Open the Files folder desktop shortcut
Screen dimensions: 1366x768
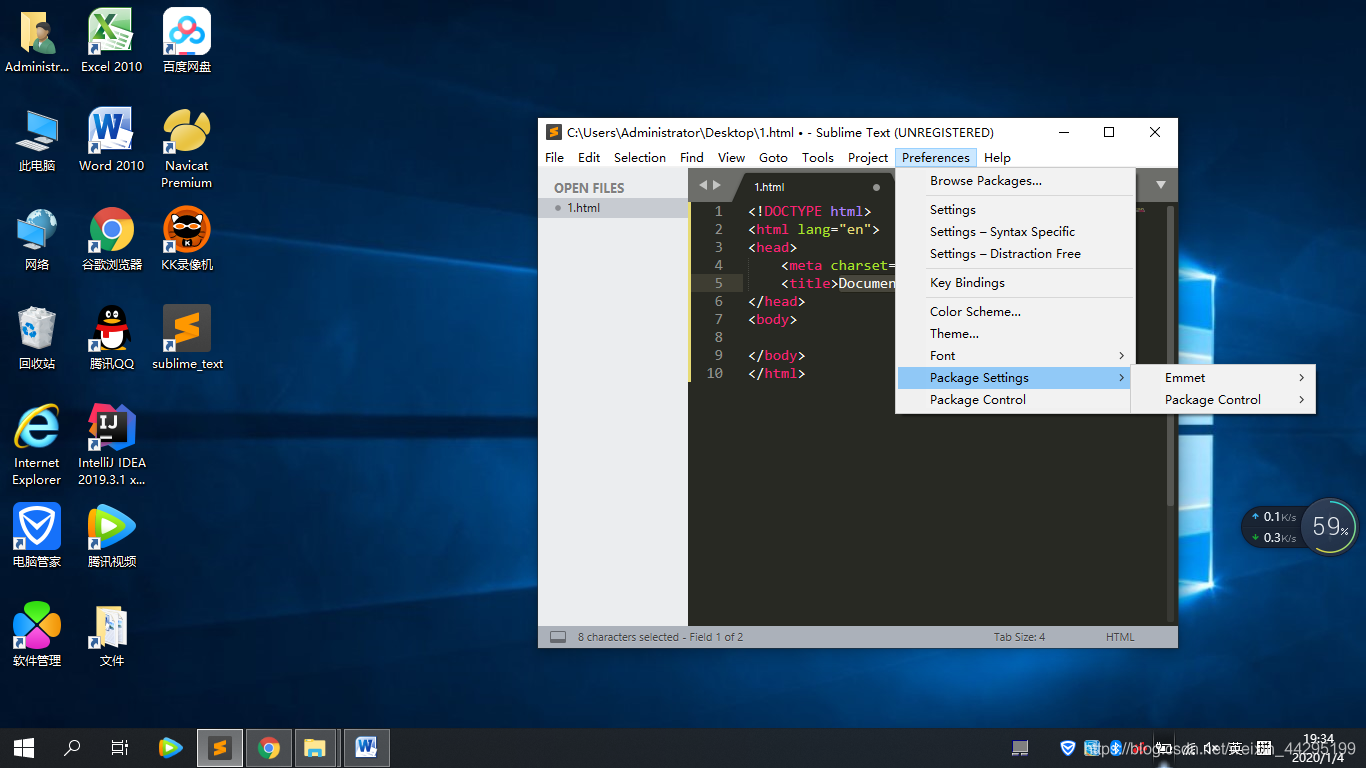pyautogui.click(x=111, y=635)
